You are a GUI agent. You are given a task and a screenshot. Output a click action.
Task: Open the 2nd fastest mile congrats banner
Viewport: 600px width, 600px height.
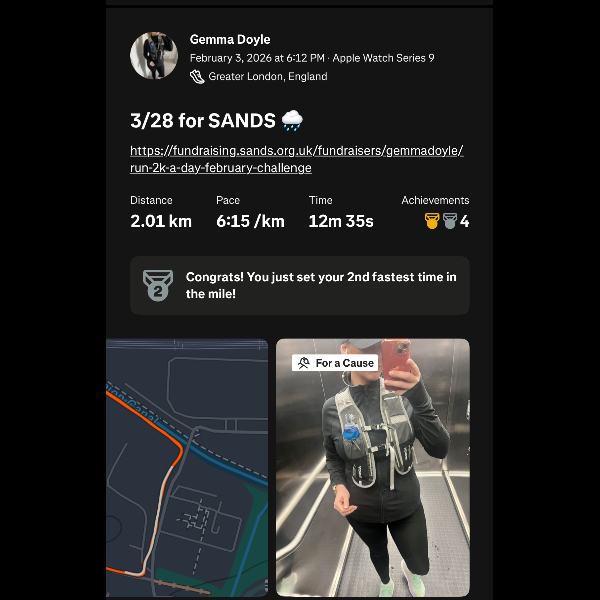[x=300, y=285]
